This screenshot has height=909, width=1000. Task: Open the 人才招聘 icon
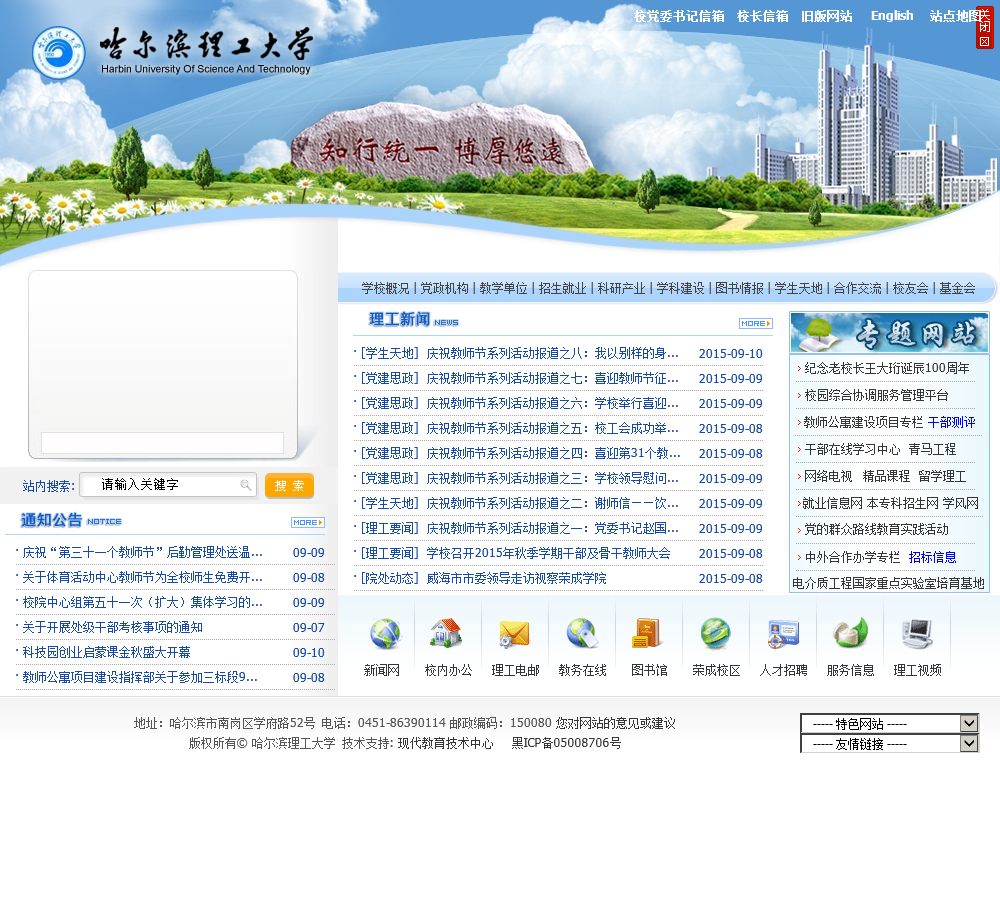[x=783, y=633]
